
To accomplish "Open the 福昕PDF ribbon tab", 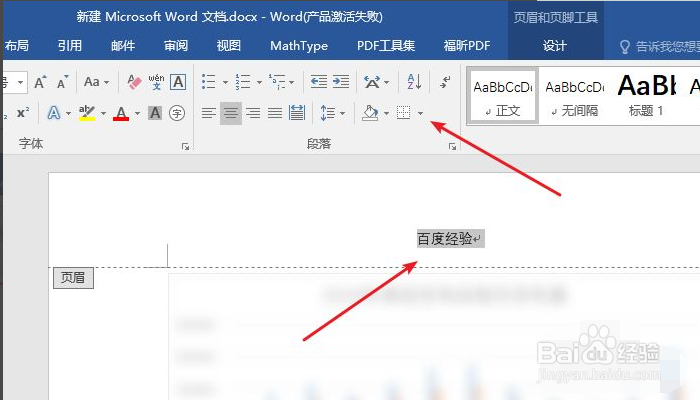I will click(467, 46).
